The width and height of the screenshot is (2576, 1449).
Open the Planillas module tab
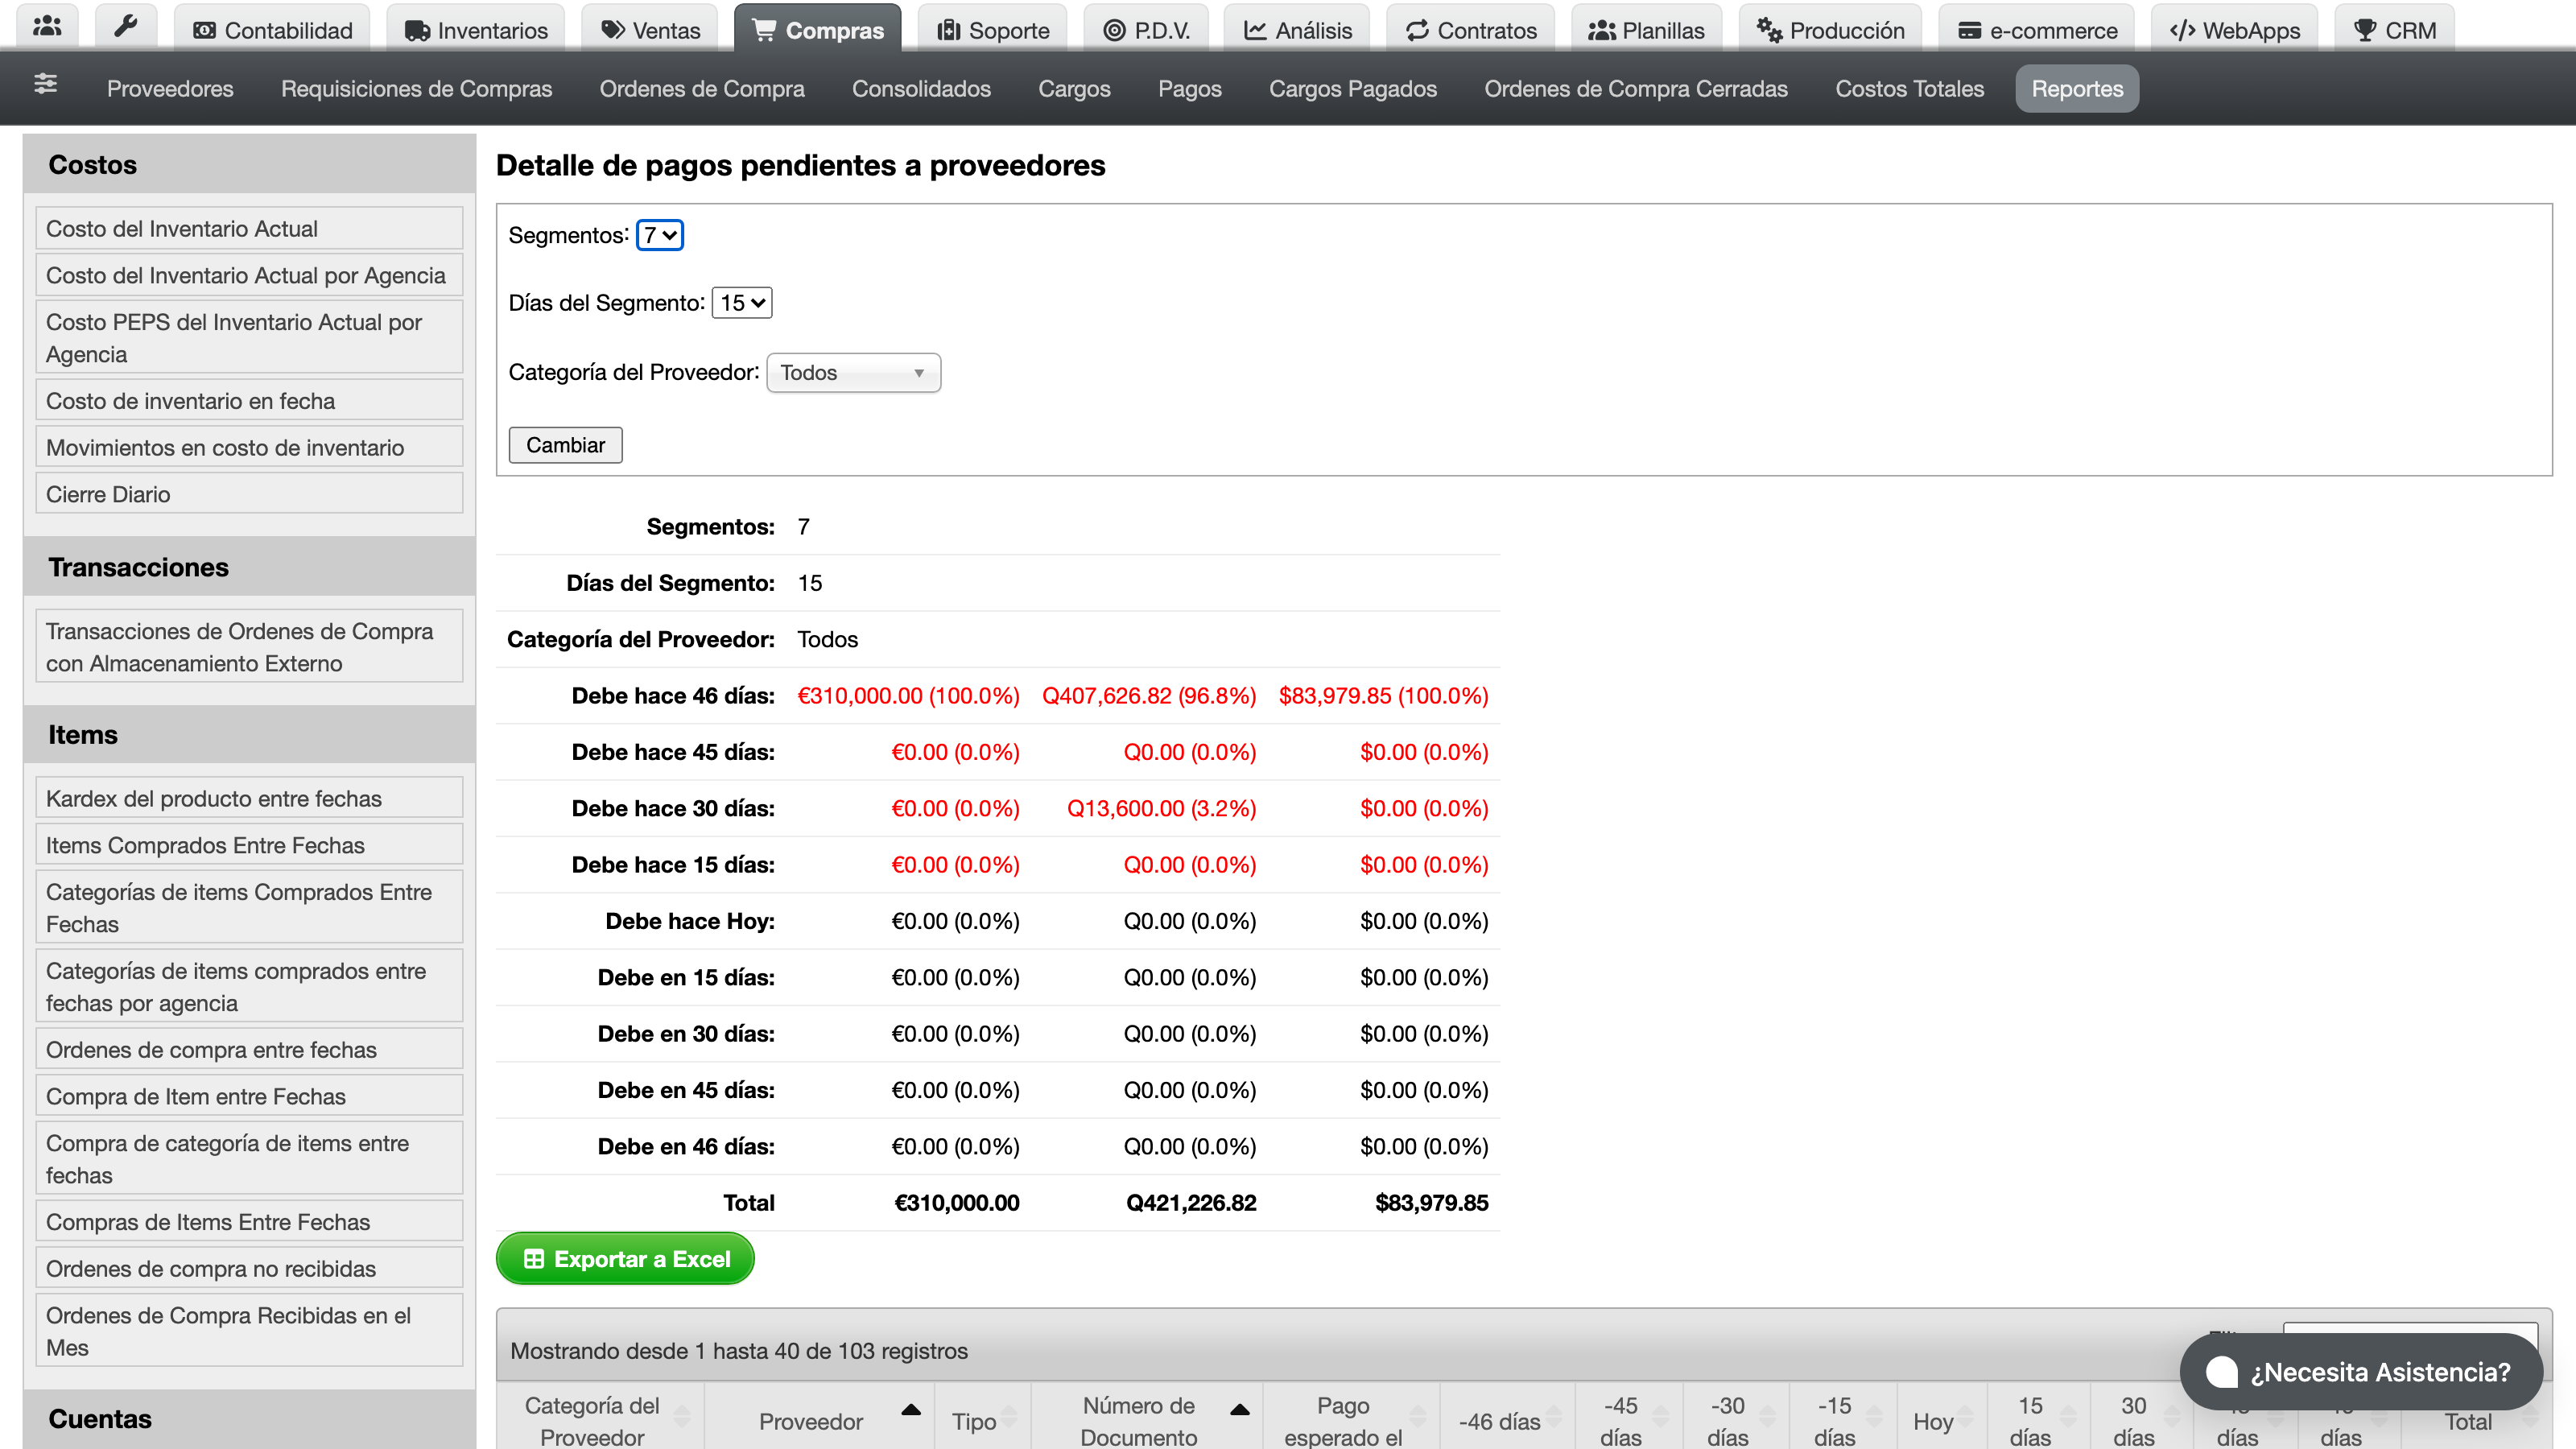point(1646,30)
